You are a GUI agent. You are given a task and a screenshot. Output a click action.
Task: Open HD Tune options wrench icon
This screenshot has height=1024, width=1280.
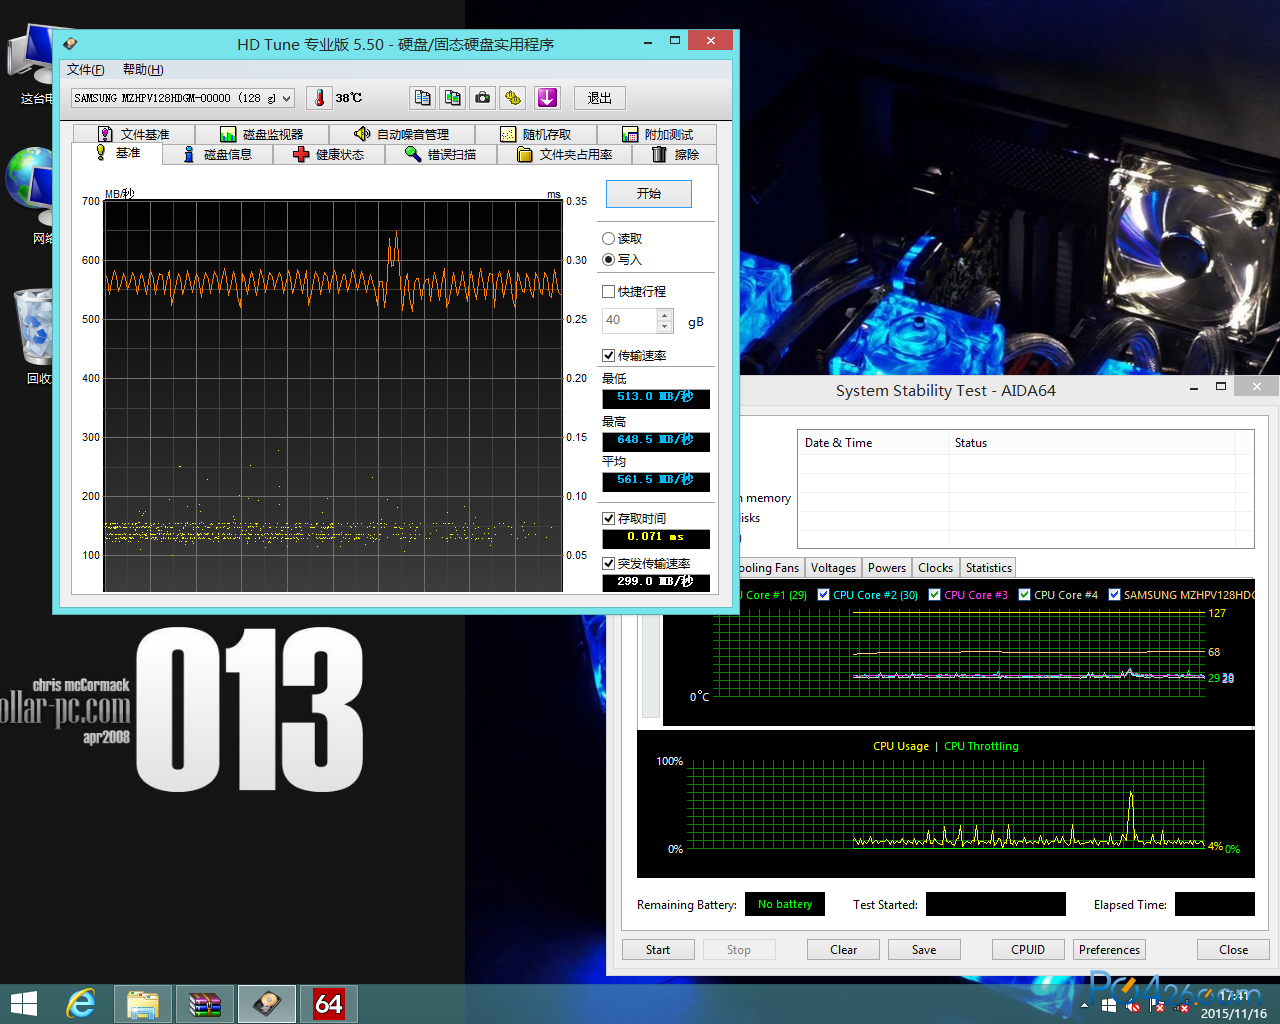click(513, 98)
